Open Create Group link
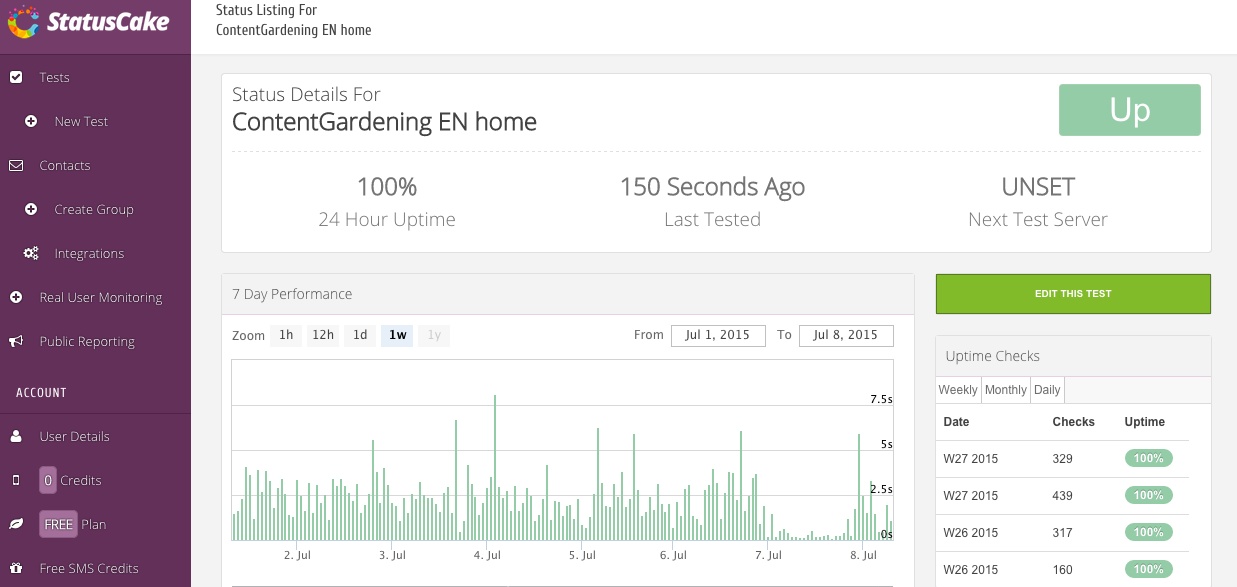 point(95,209)
